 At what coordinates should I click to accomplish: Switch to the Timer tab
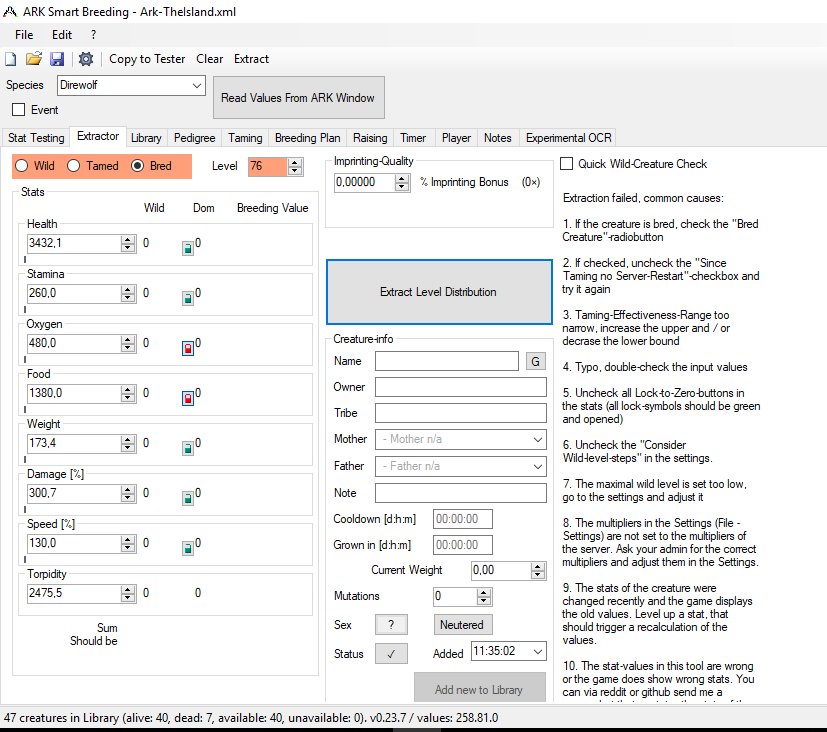[x=413, y=138]
